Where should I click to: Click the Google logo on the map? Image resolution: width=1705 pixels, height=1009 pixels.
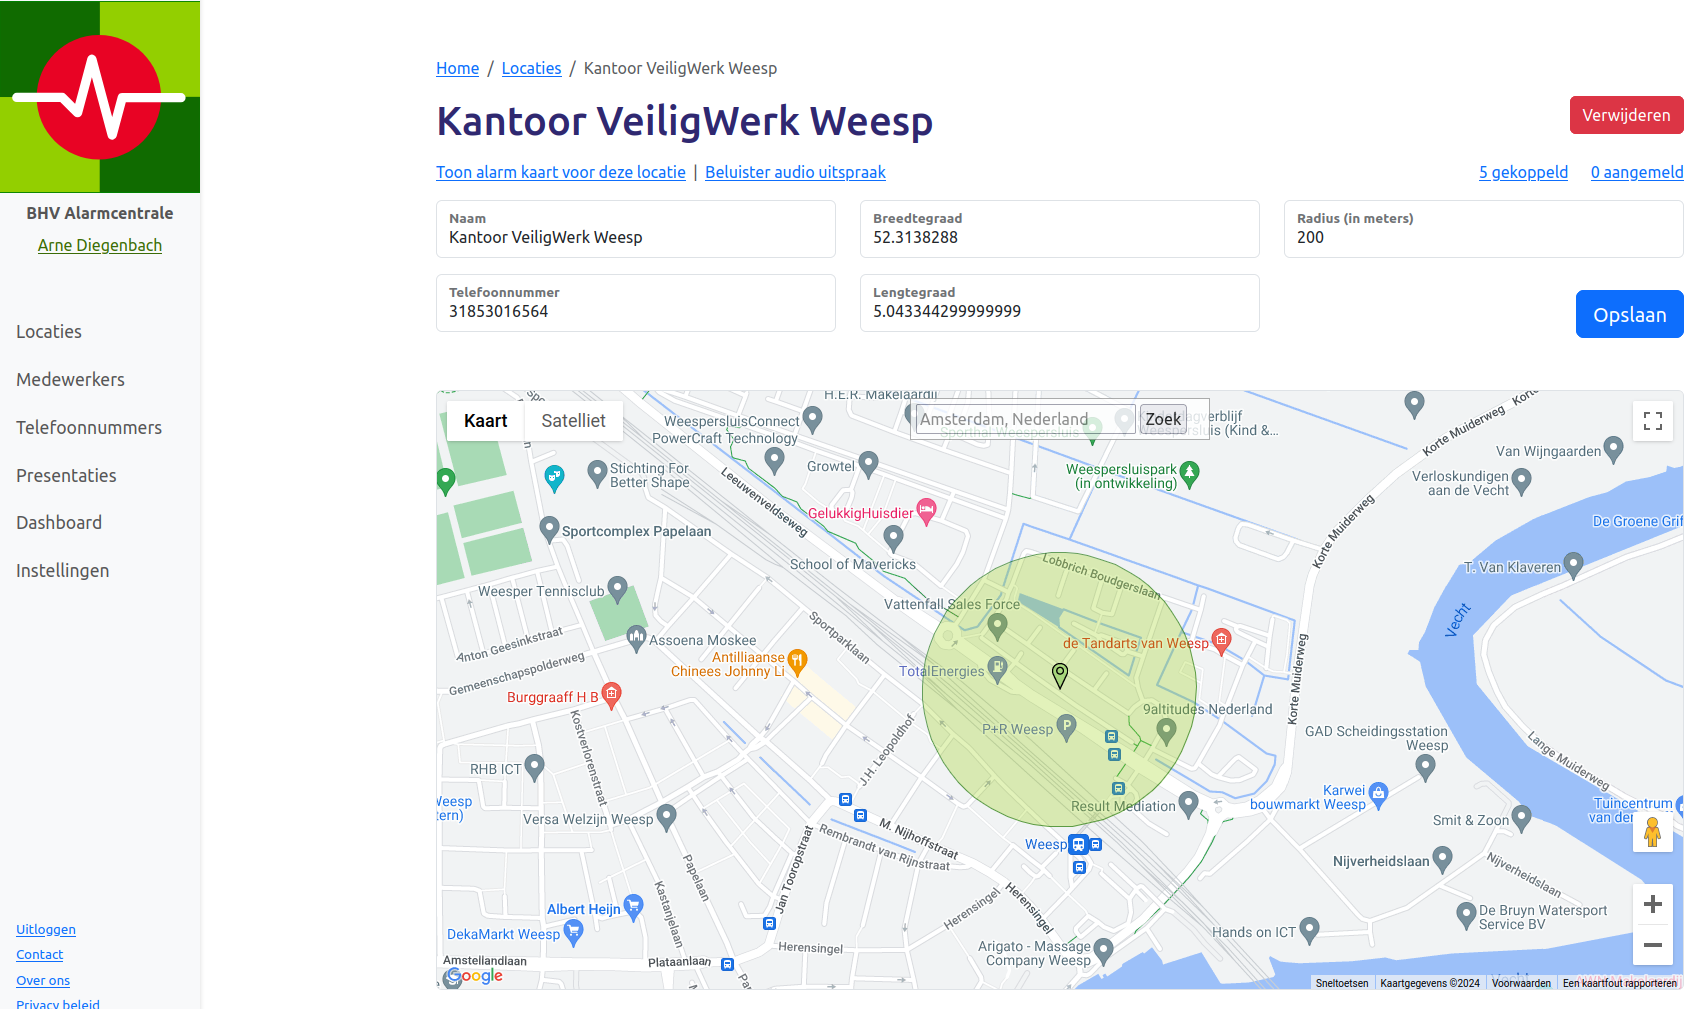(474, 976)
